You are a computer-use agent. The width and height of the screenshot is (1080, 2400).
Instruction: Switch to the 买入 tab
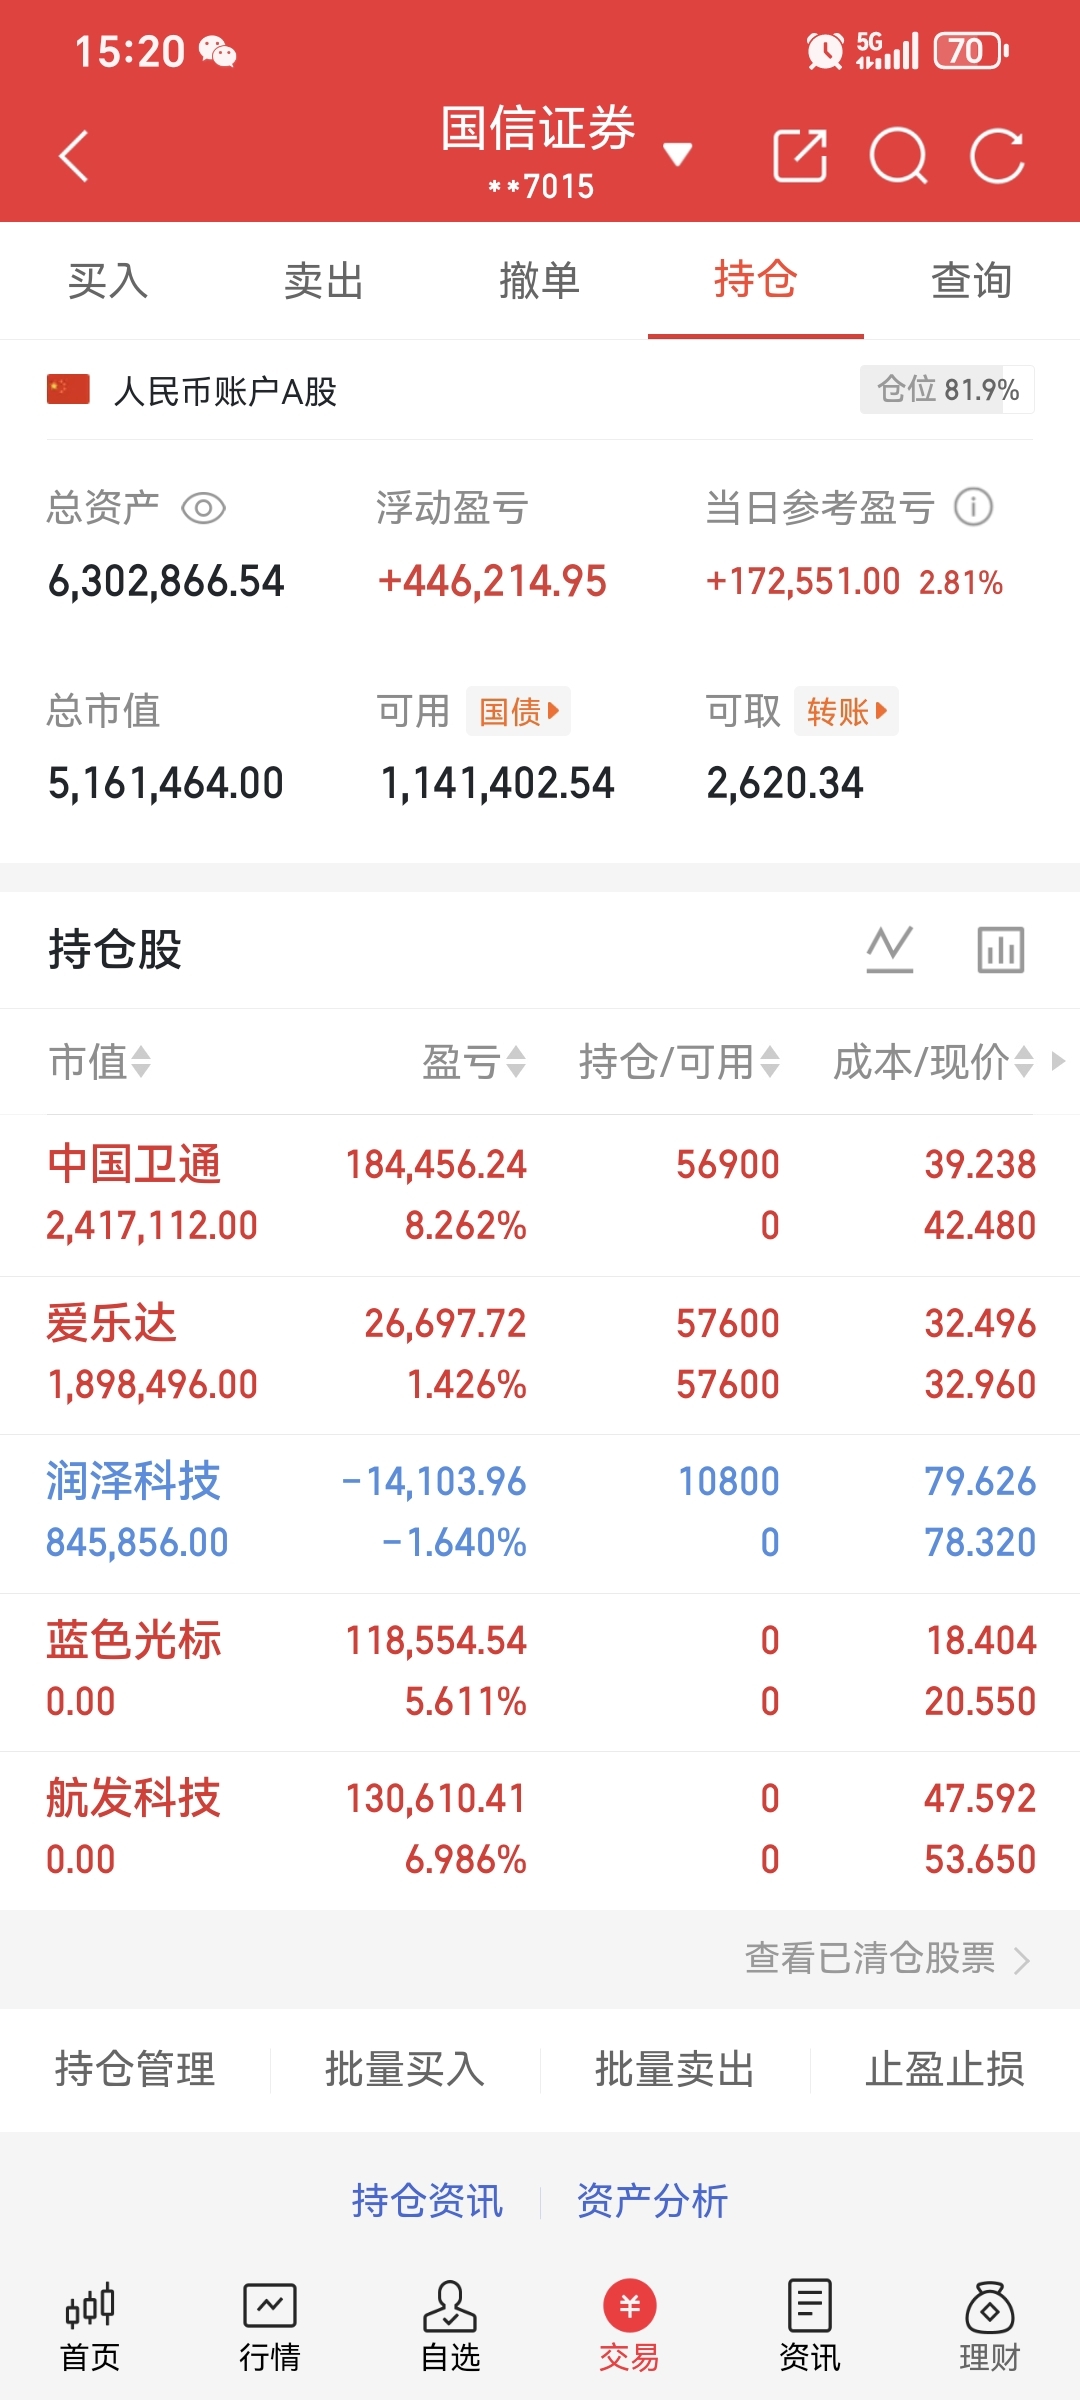tap(108, 281)
